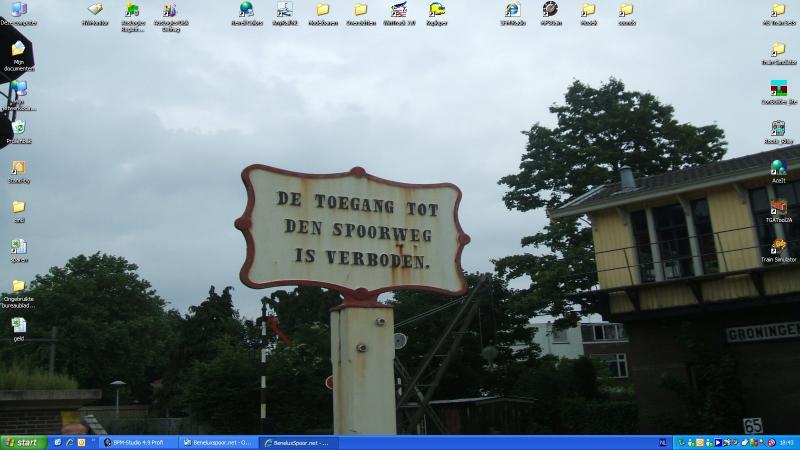Select the Route Riter shortcut icon

(x=779, y=132)
